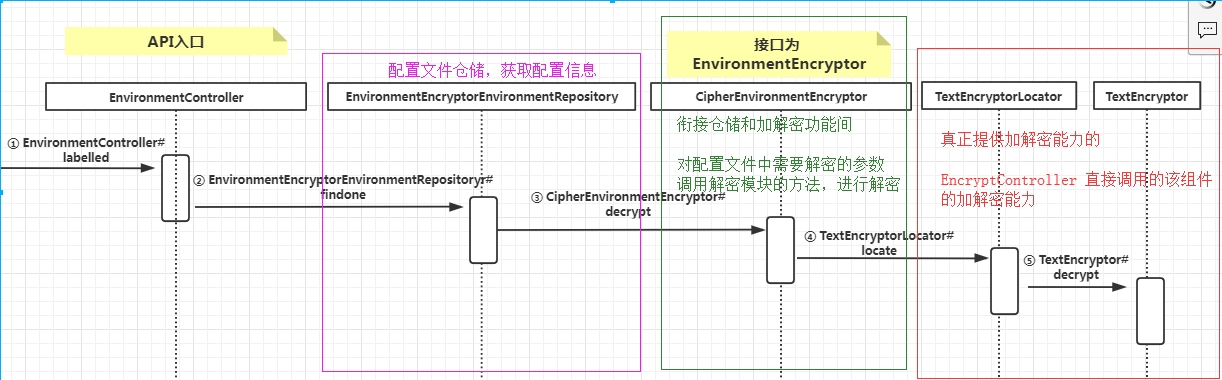This screenshot has height=380, width=1222.
Task: Select the CipherEnvironmentEncryptor header box
Action: click(x=781, y=97)
